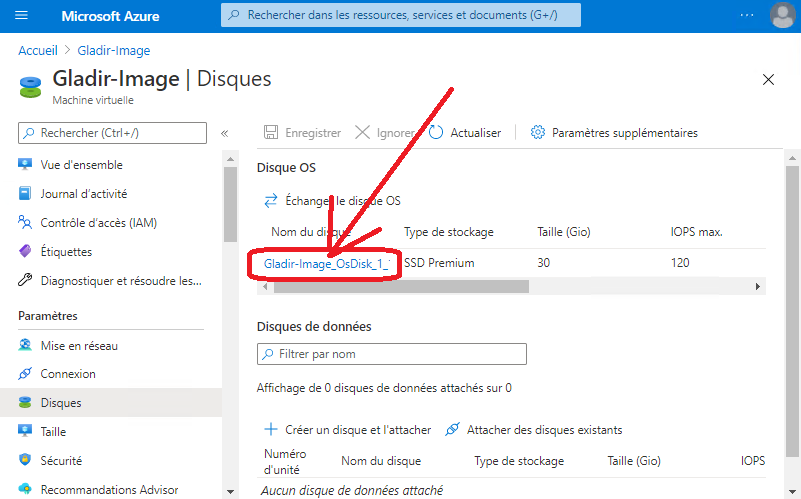Click the IOPS max. column header
The image size is (801, 499).
click(697, 232)
